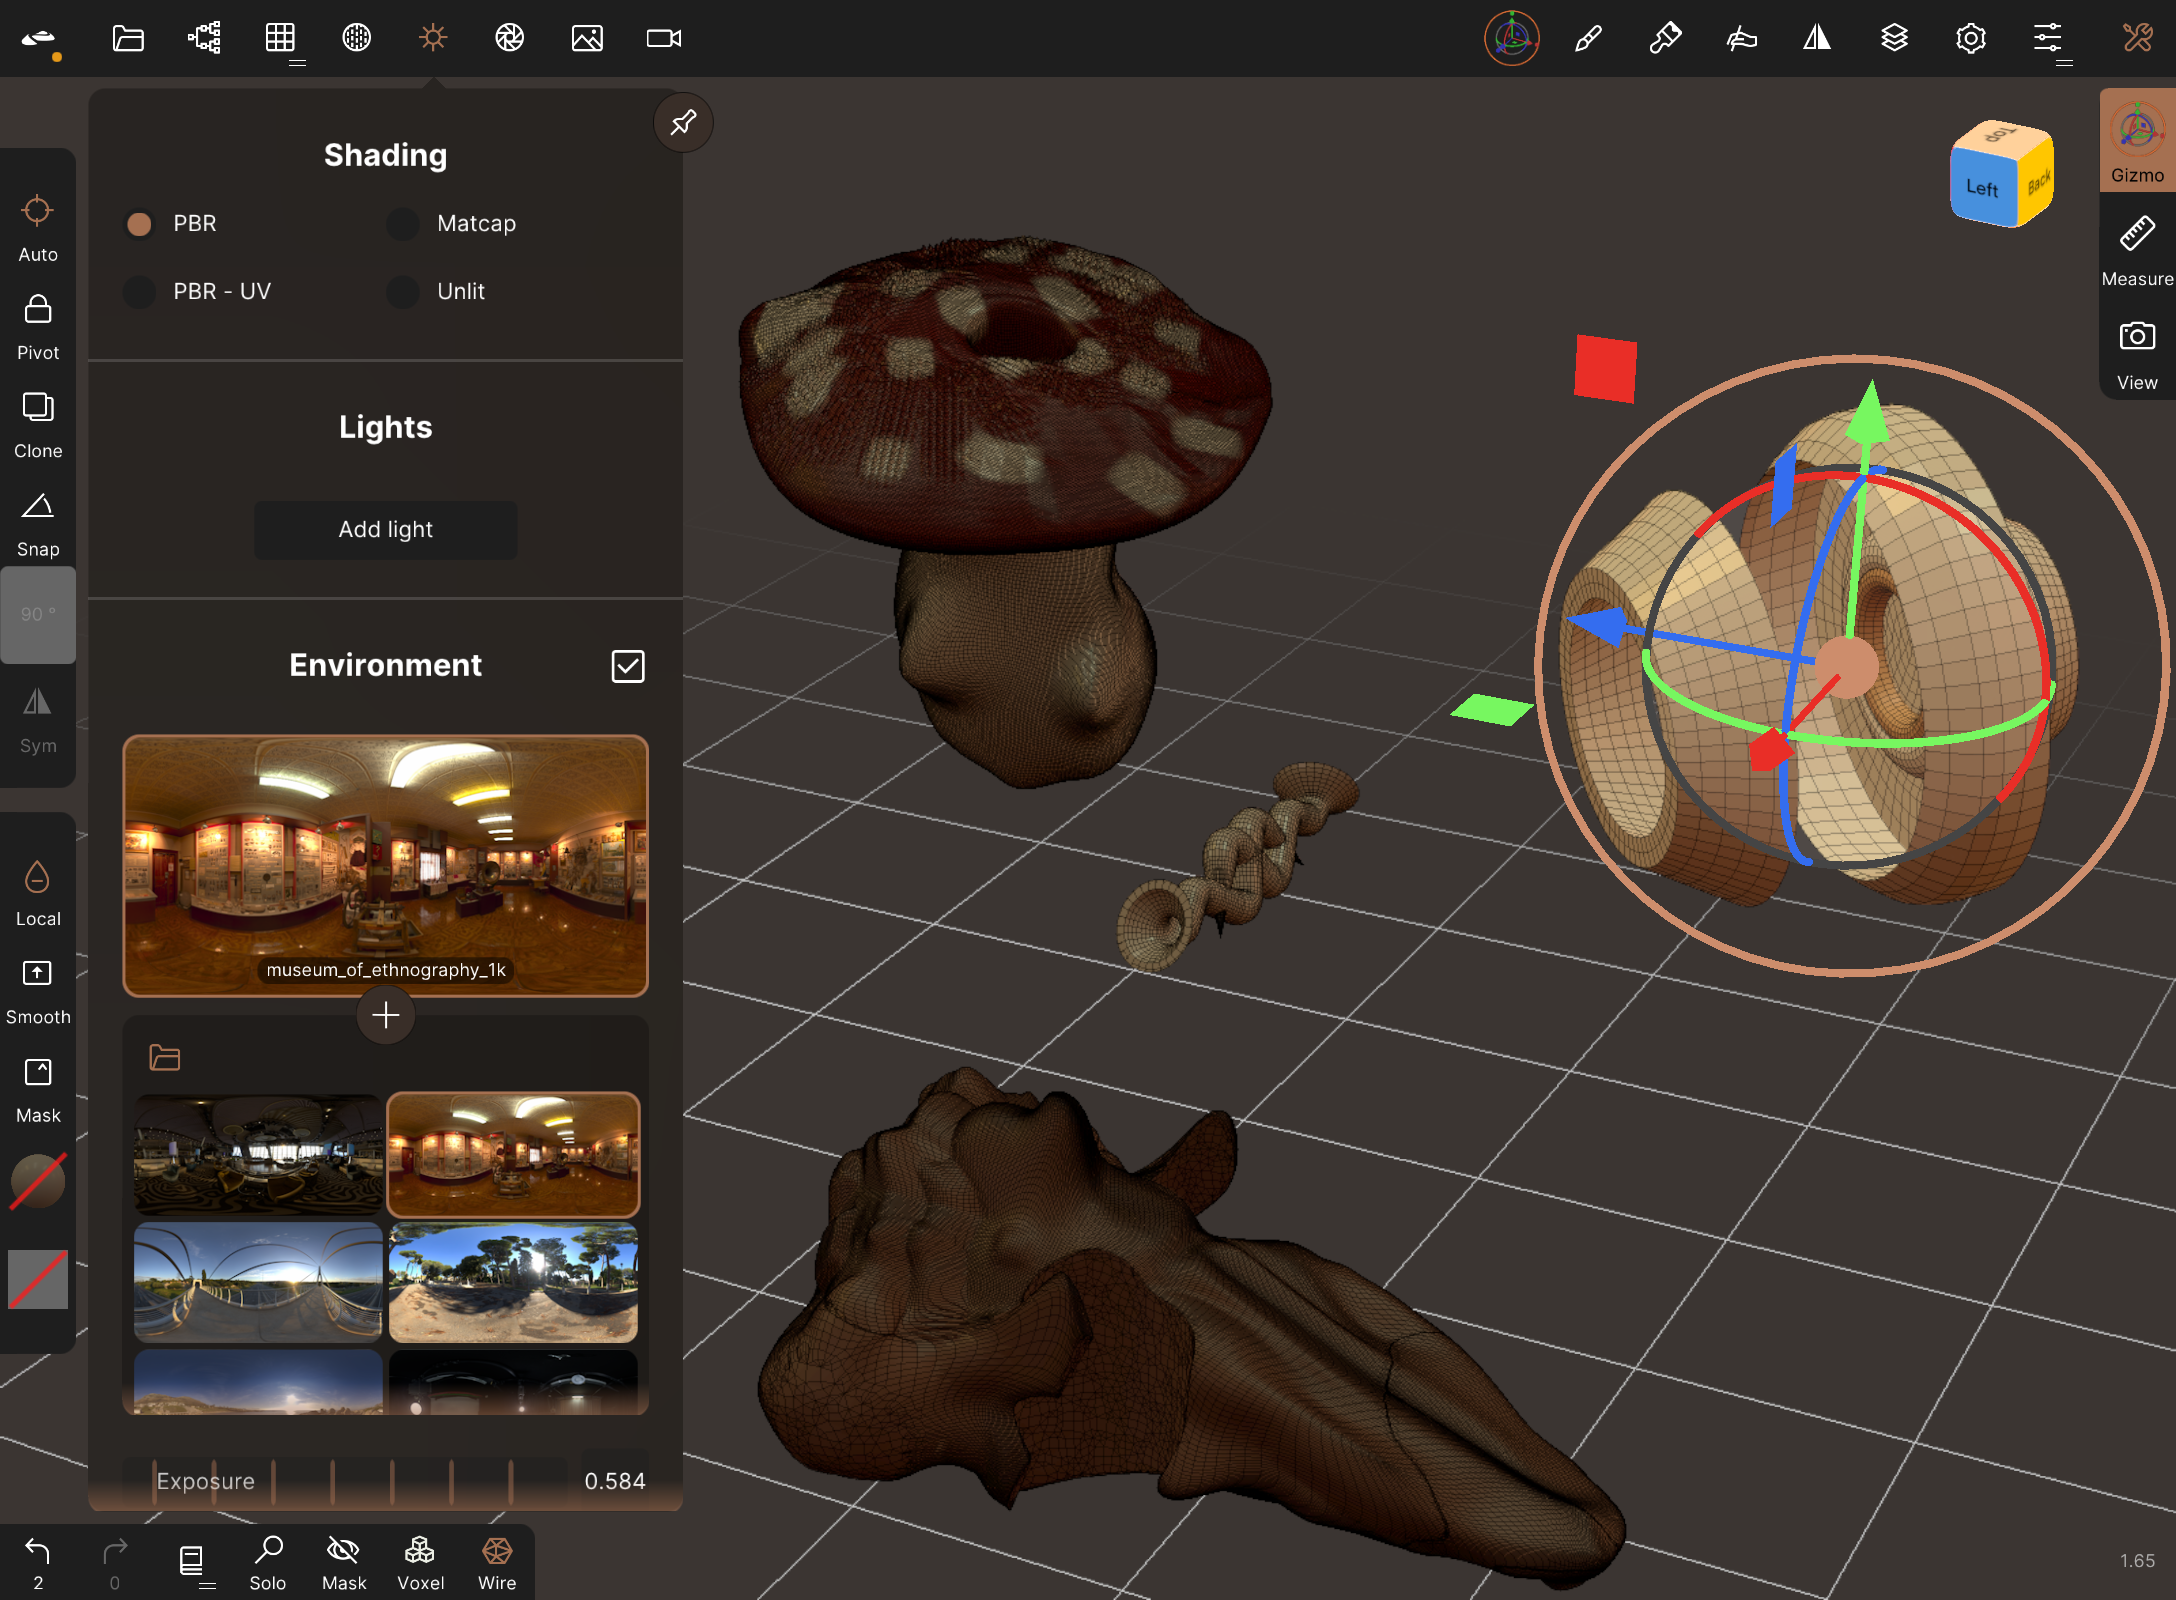Disable the Environment checkbox
The image size is (2176, 1600).
(628, 666)
